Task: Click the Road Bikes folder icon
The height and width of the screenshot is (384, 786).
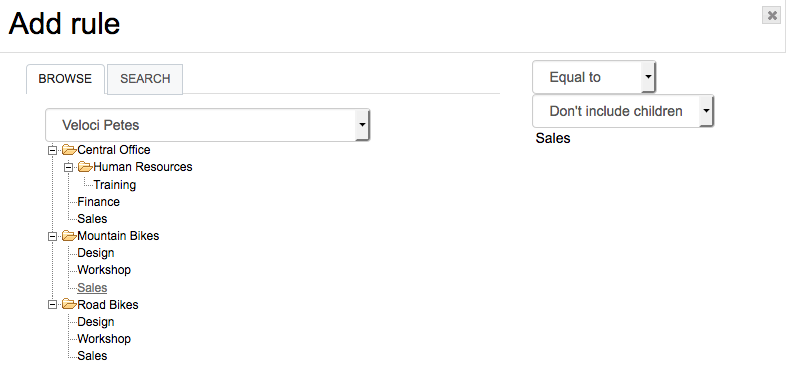Action: point(69,304)
